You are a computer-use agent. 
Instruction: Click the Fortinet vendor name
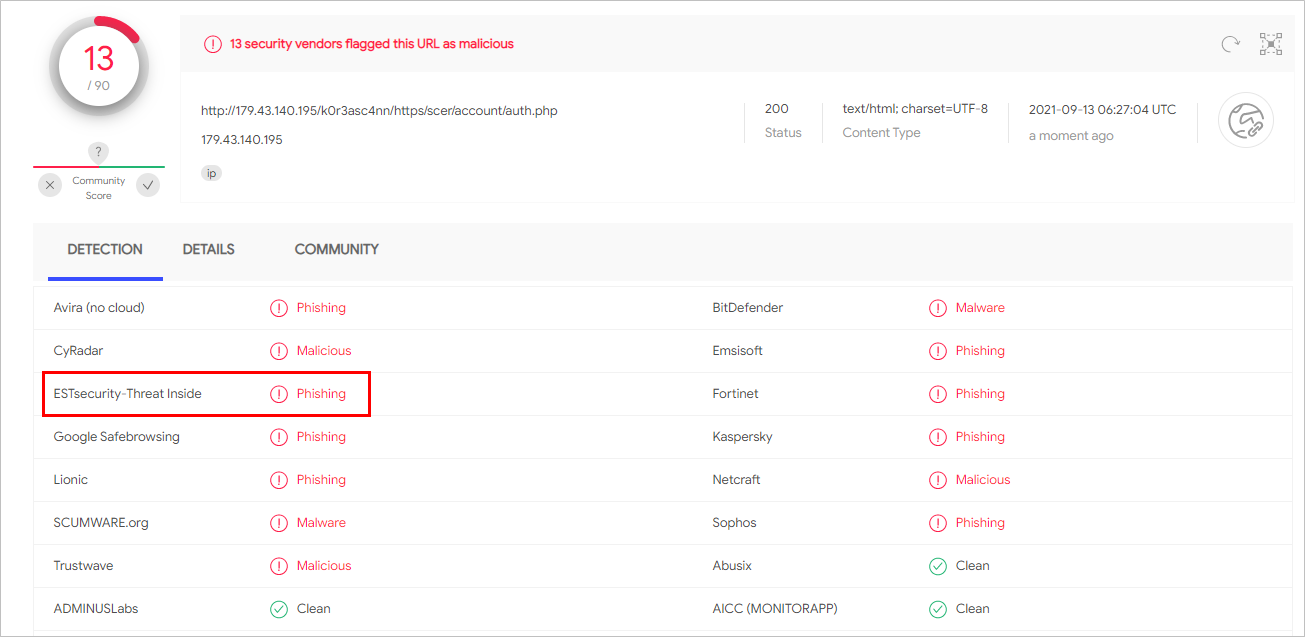(x=736, y=394)
